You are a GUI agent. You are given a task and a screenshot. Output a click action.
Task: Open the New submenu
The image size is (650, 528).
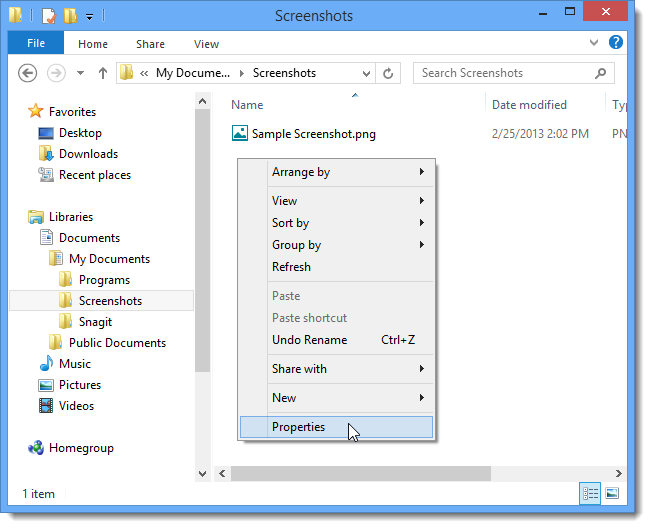[x=336, y=398]
